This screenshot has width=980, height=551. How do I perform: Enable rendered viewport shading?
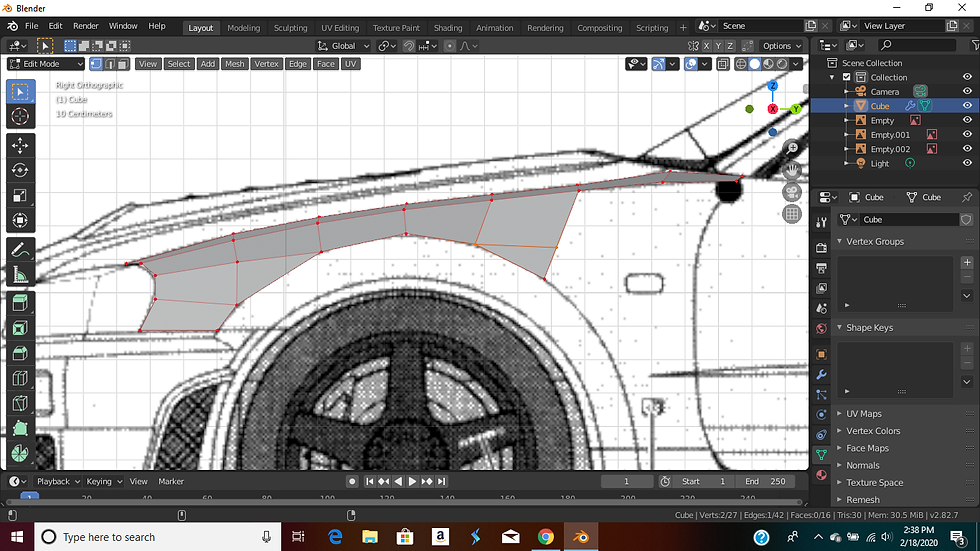782,64
